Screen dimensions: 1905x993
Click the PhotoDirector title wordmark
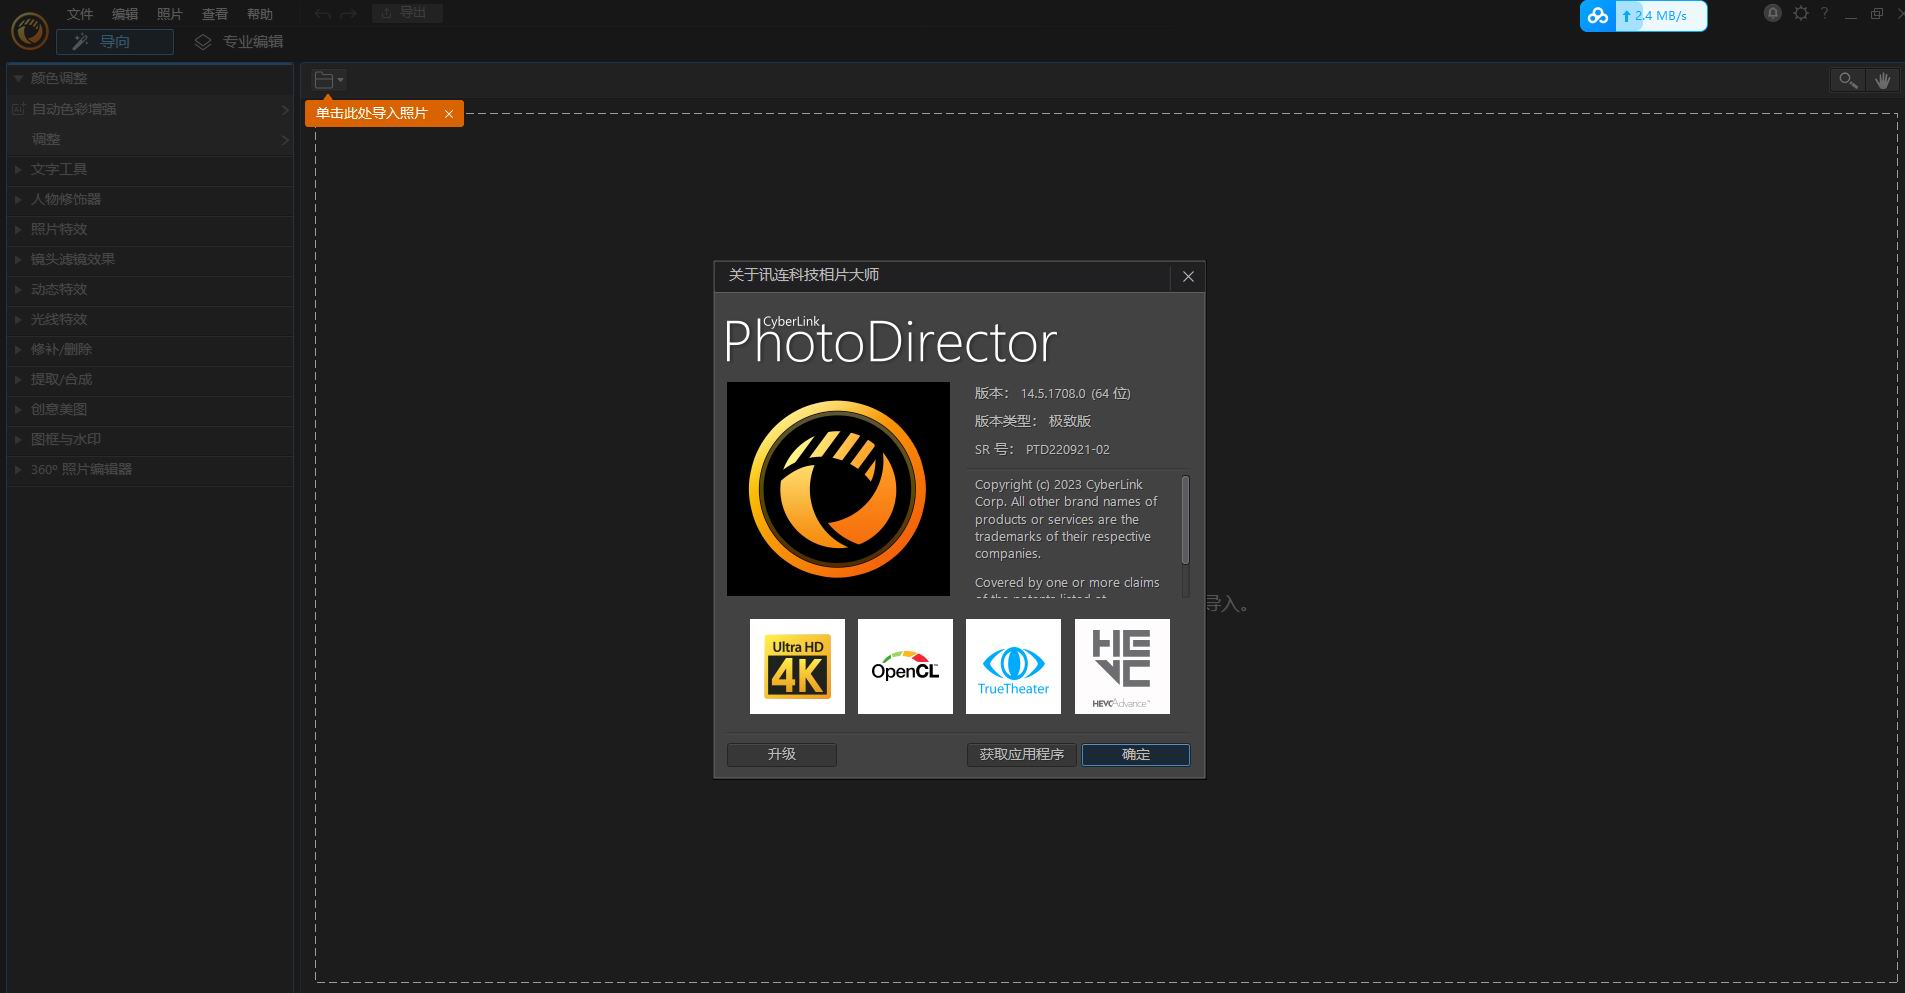click(890, 342)
